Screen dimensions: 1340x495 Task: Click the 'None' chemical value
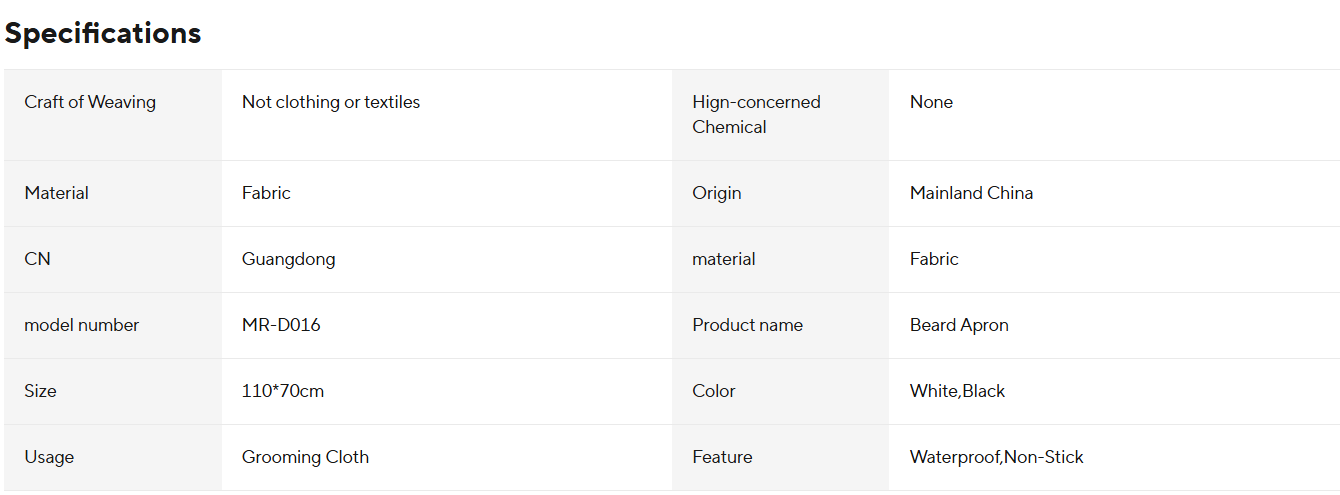pos(931,102)
